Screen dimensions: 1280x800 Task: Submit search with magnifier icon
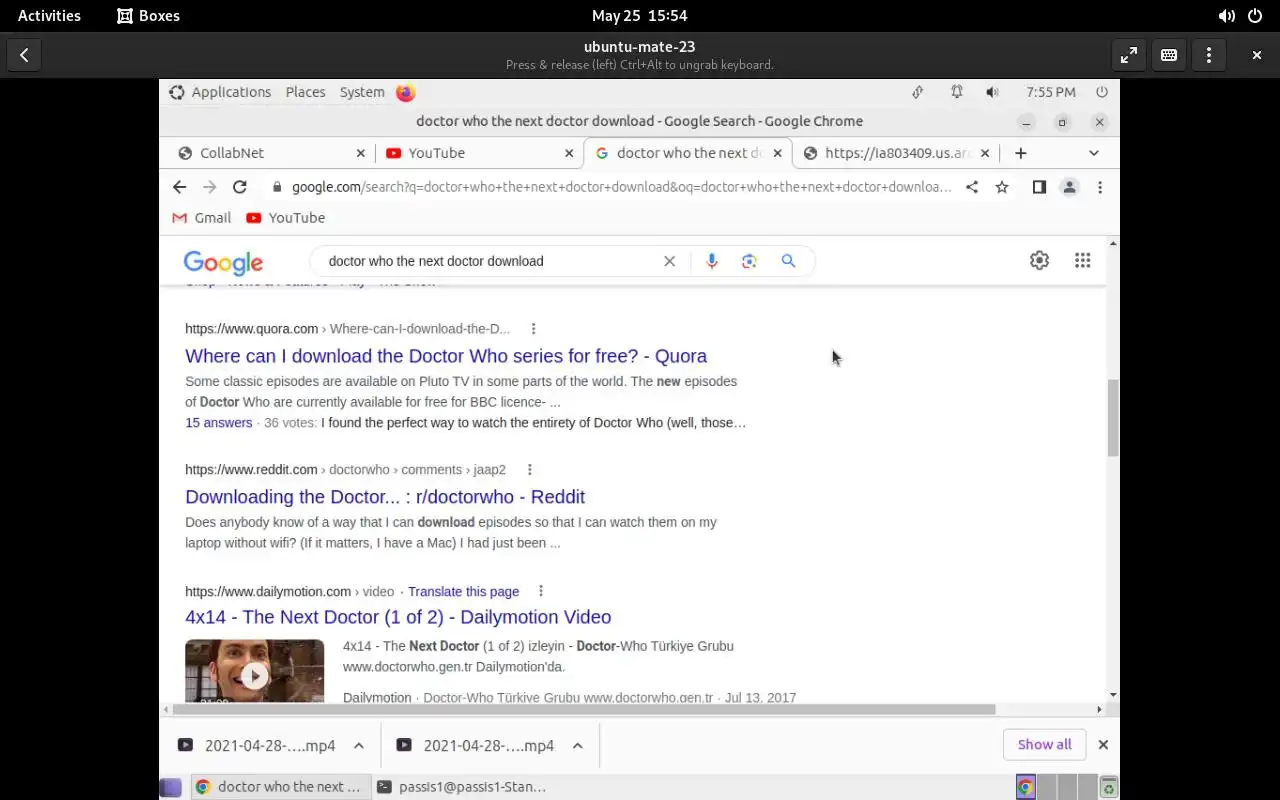(x=788, y=261)
